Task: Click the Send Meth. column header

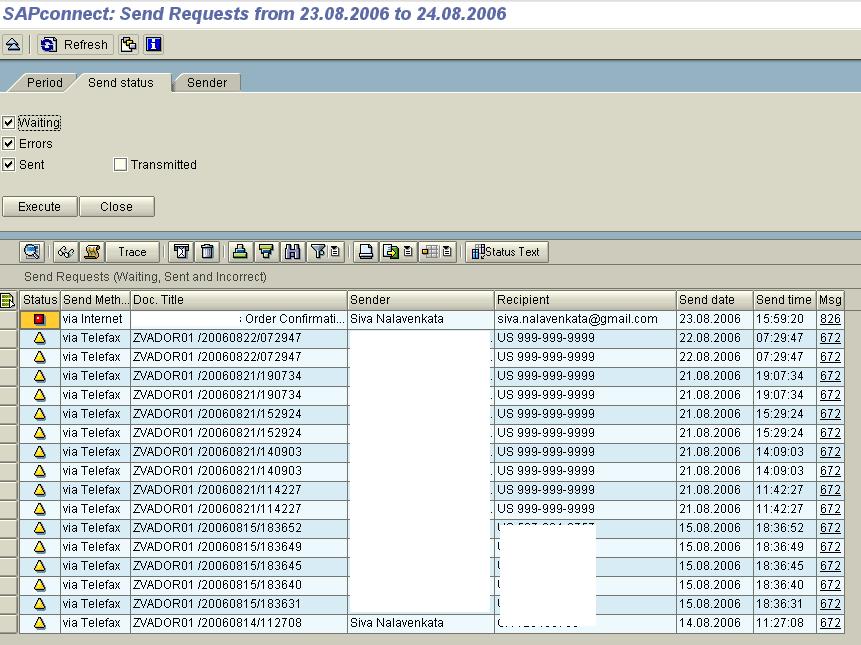Action: click(96, 300)
